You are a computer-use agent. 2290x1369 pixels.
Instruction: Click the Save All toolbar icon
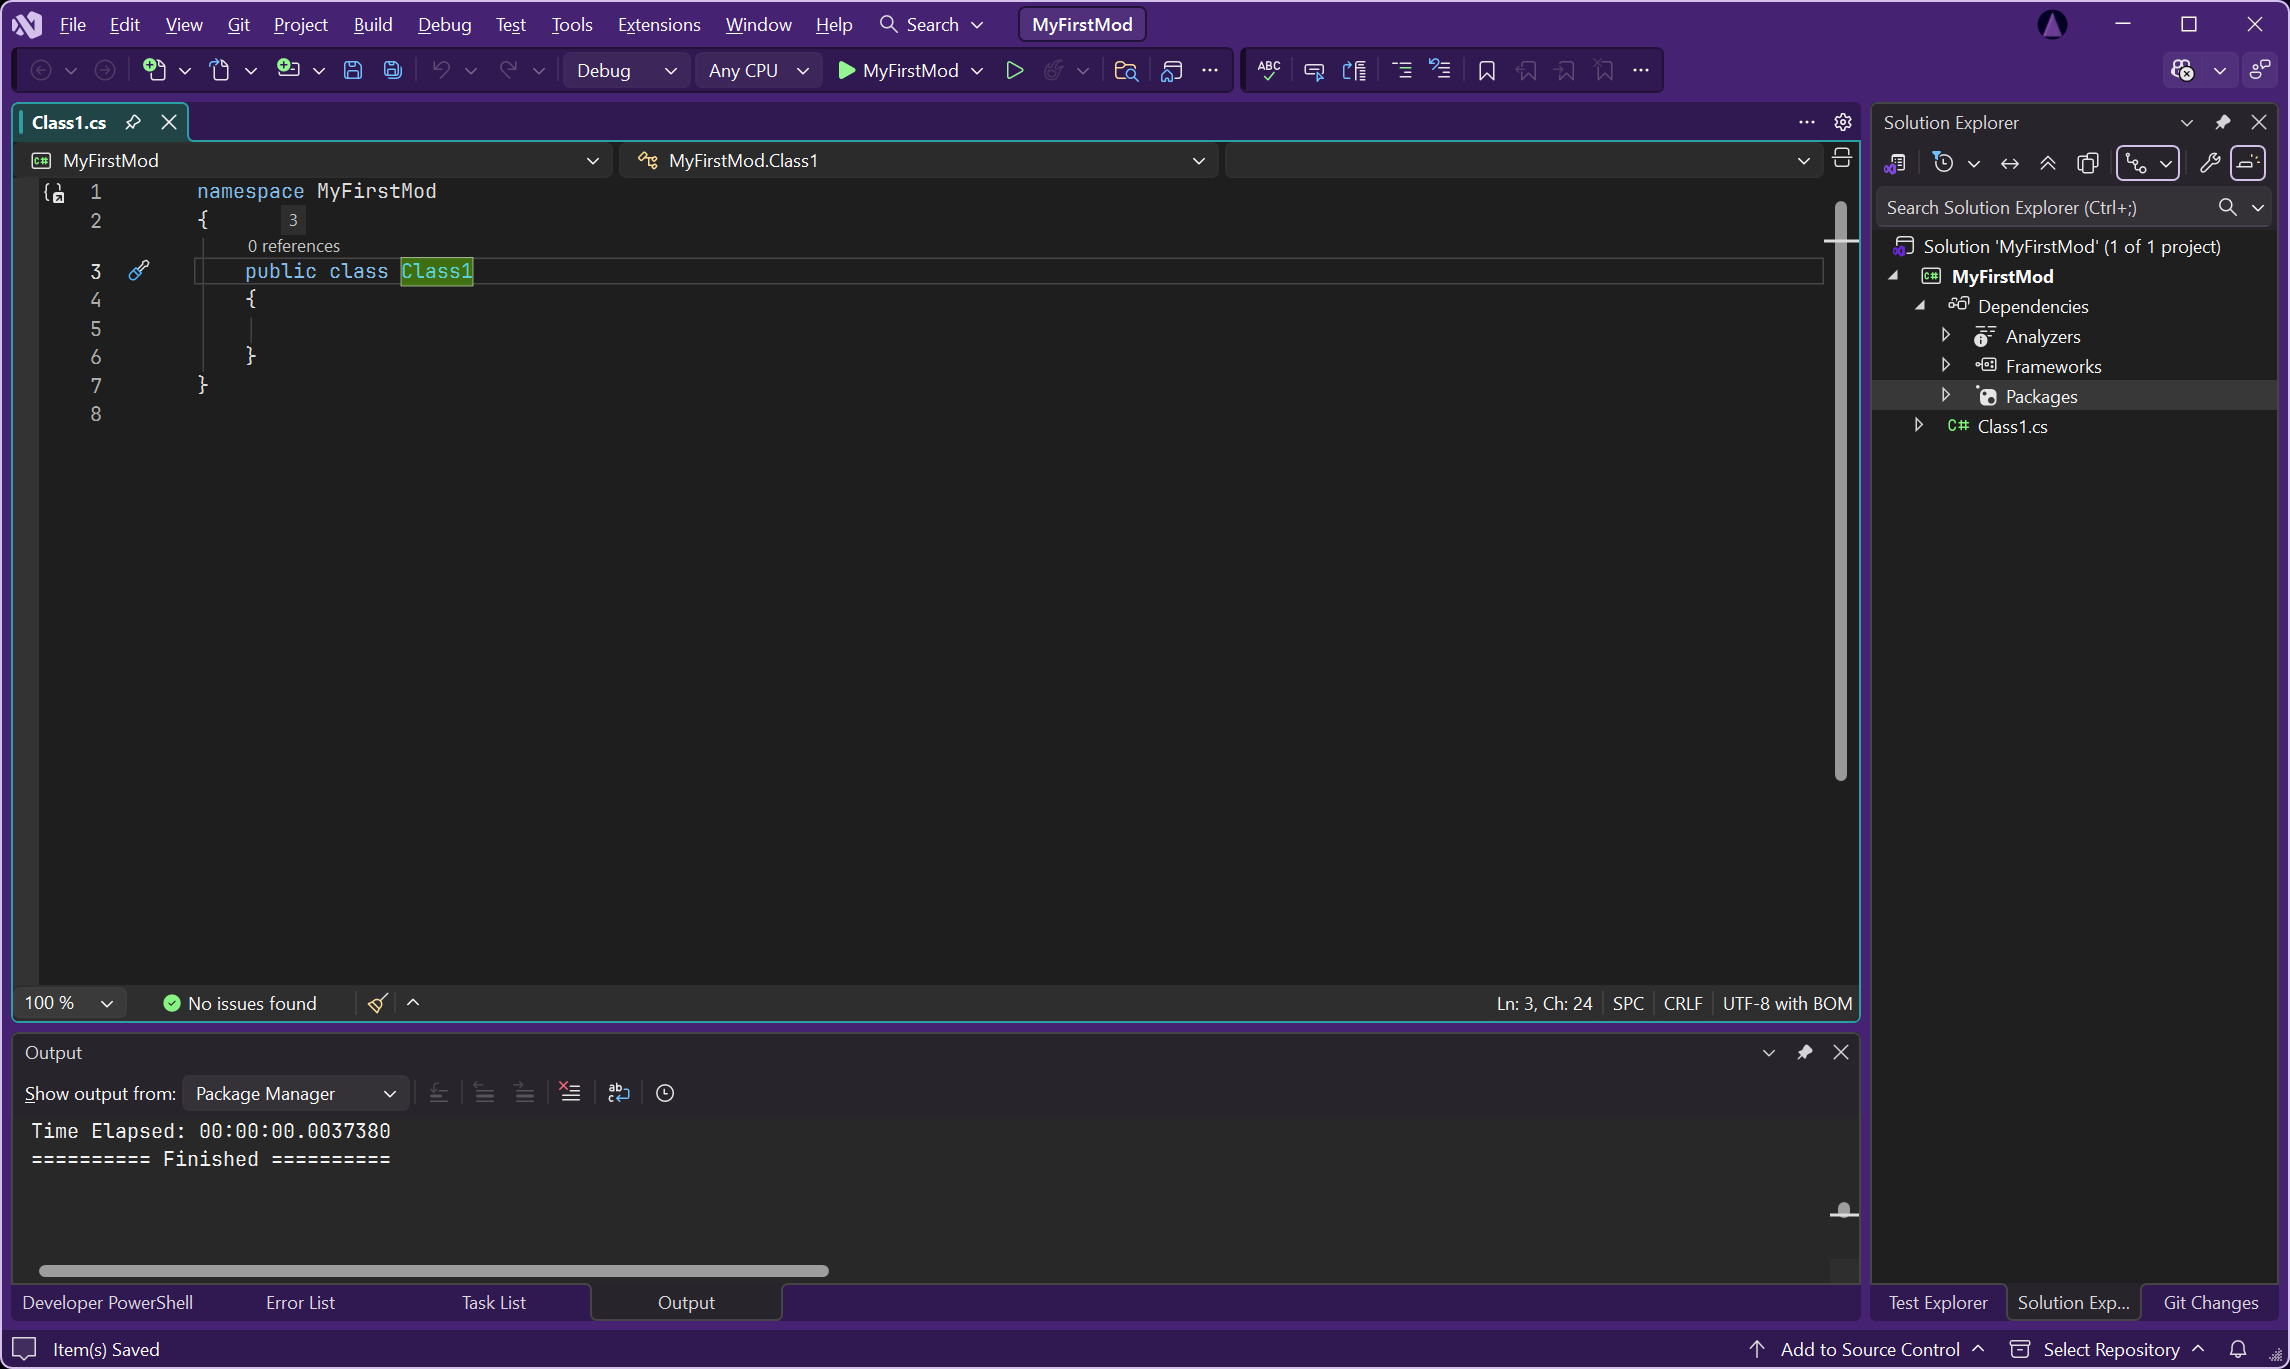click(x=392, y=70)
